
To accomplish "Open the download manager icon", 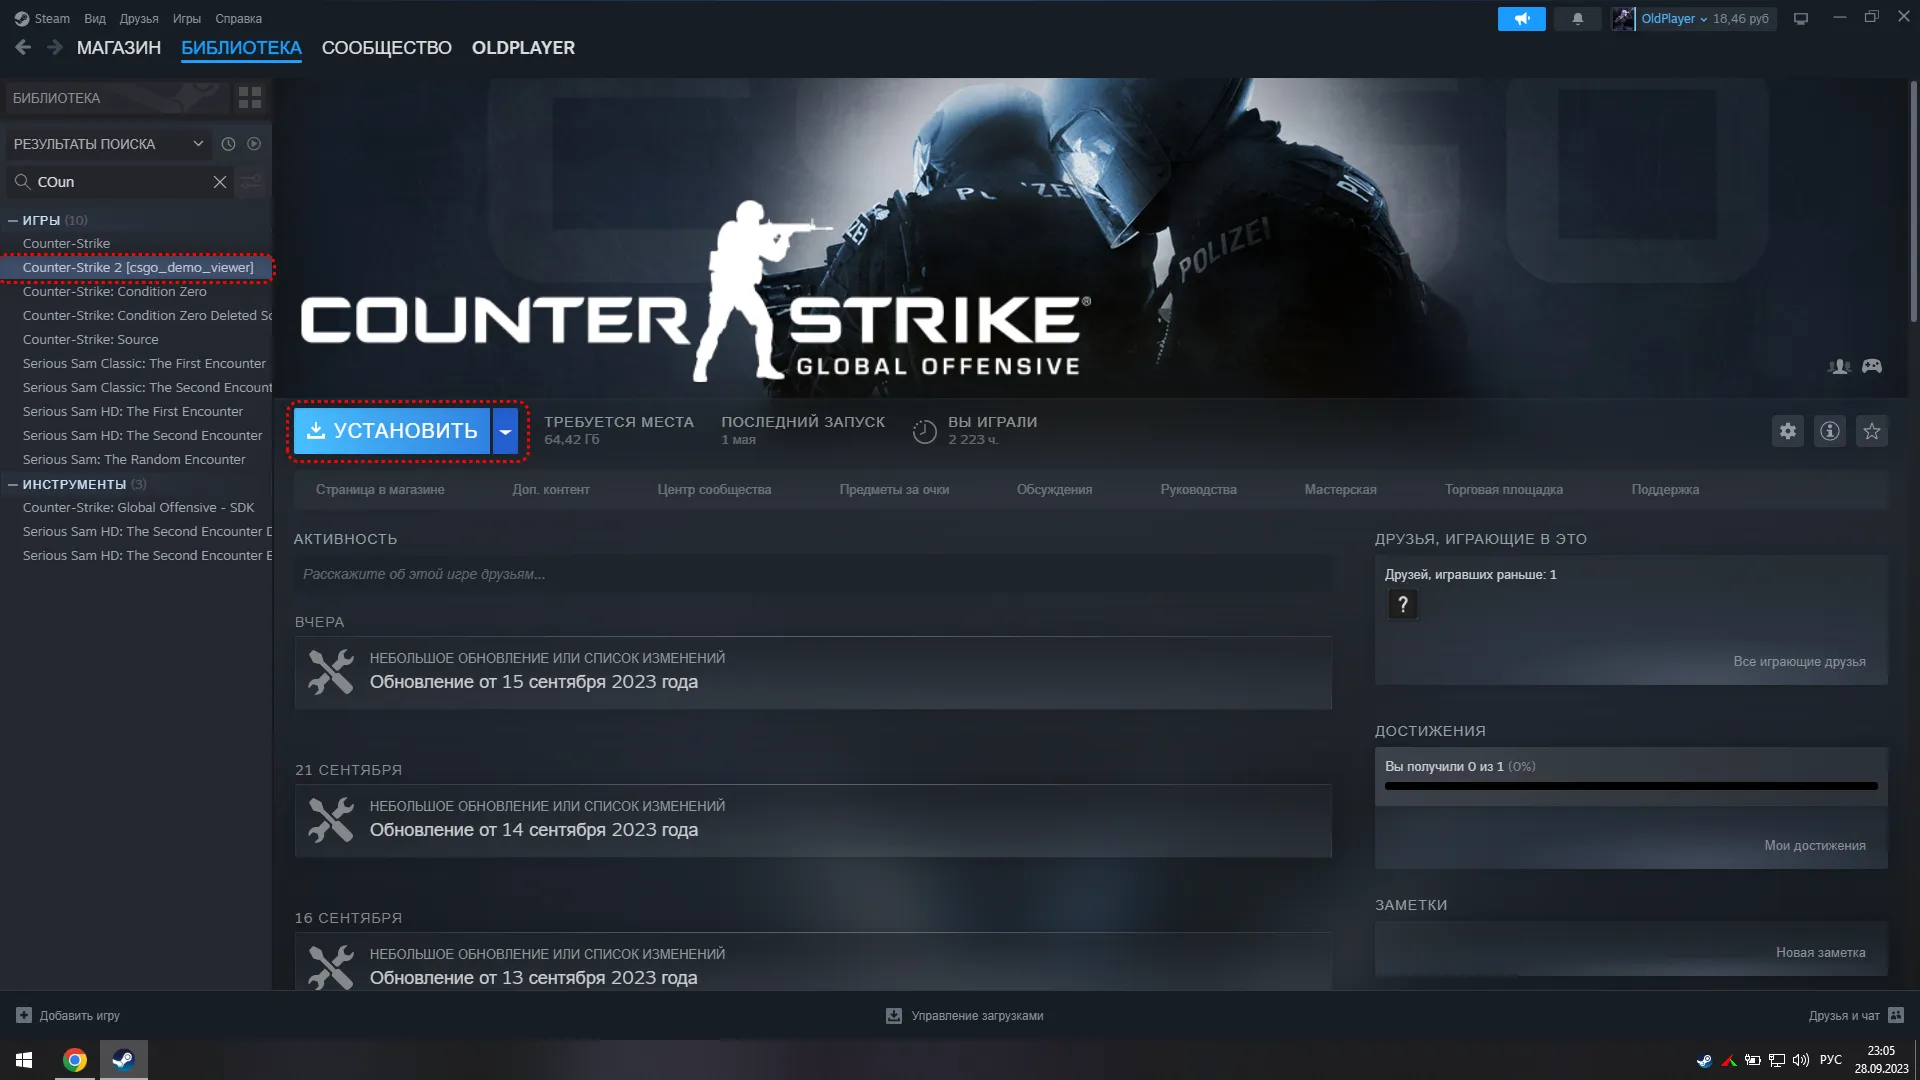I will (894, 1015).
